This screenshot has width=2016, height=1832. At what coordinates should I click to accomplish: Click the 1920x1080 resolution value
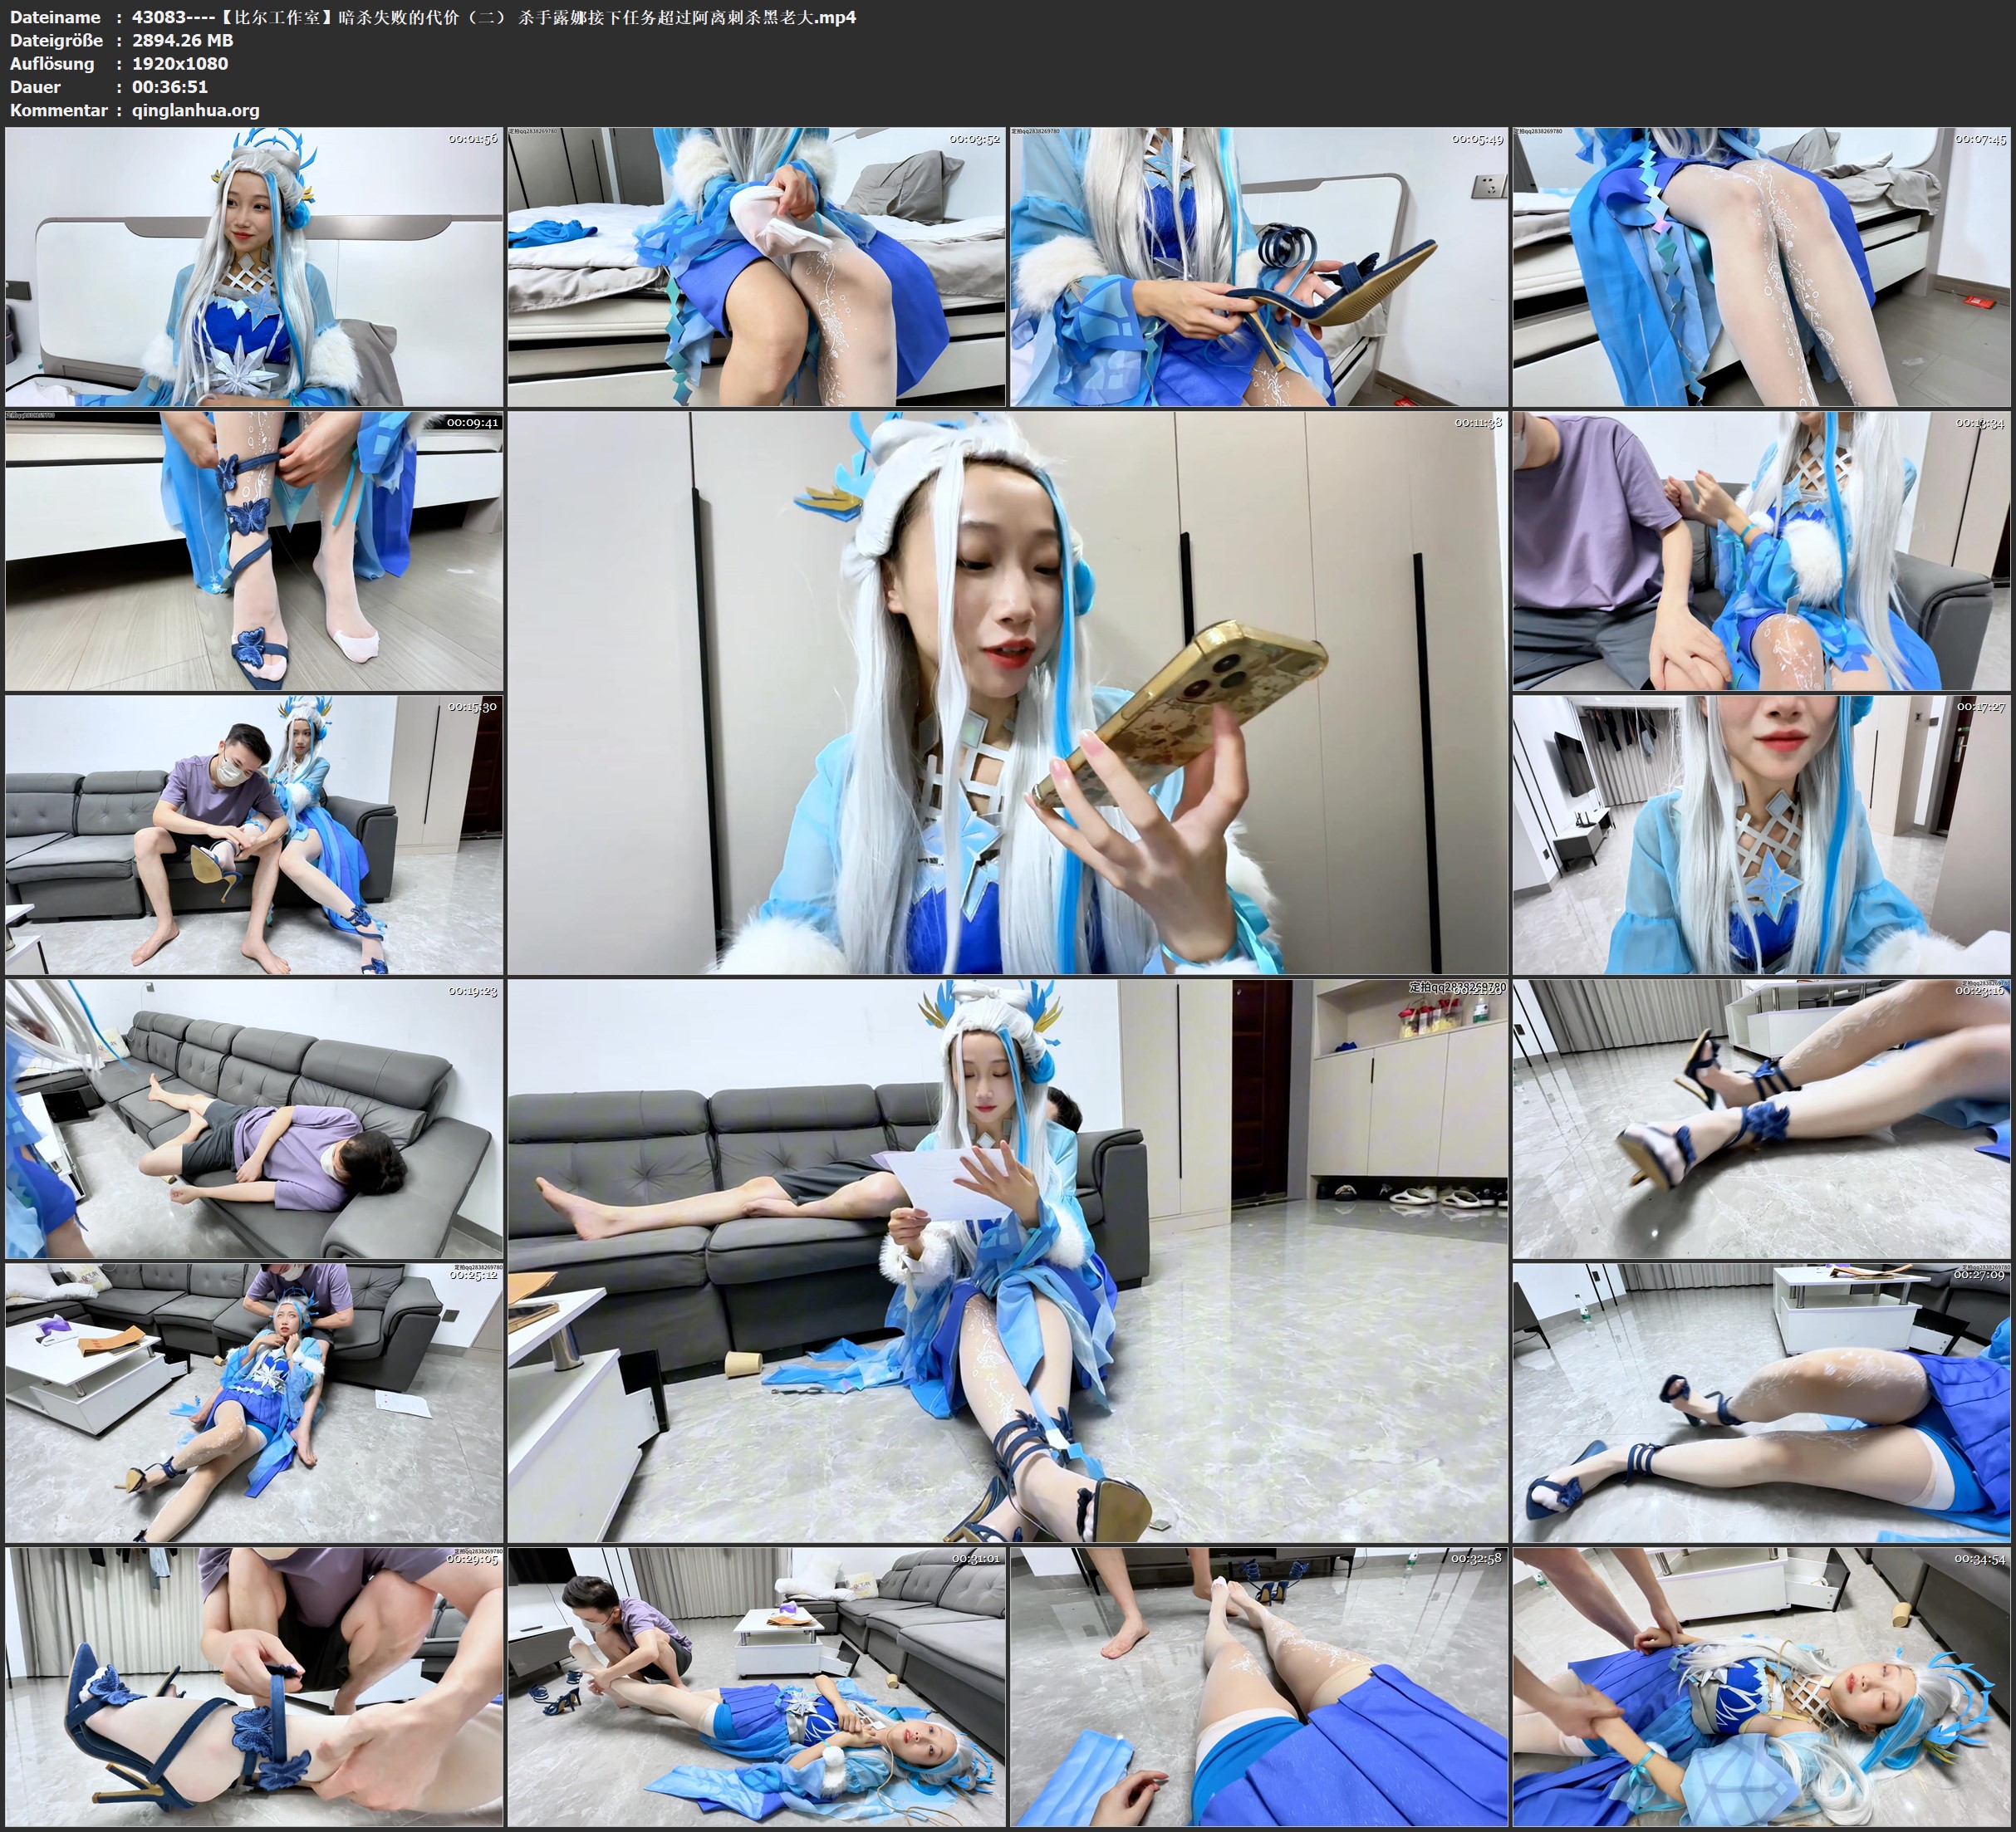click(x=180, y=63)
